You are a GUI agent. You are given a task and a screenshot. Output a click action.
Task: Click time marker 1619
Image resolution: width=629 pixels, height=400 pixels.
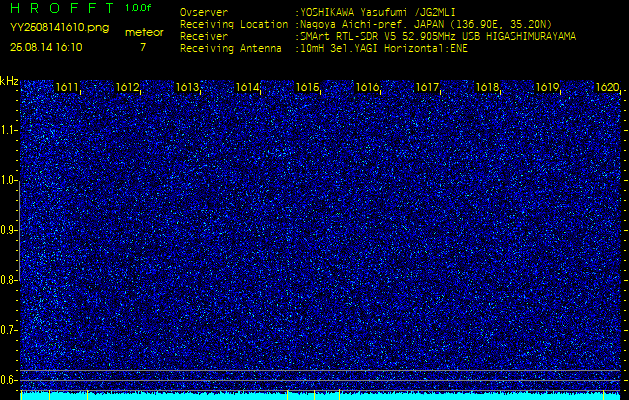tap(547, 87)
